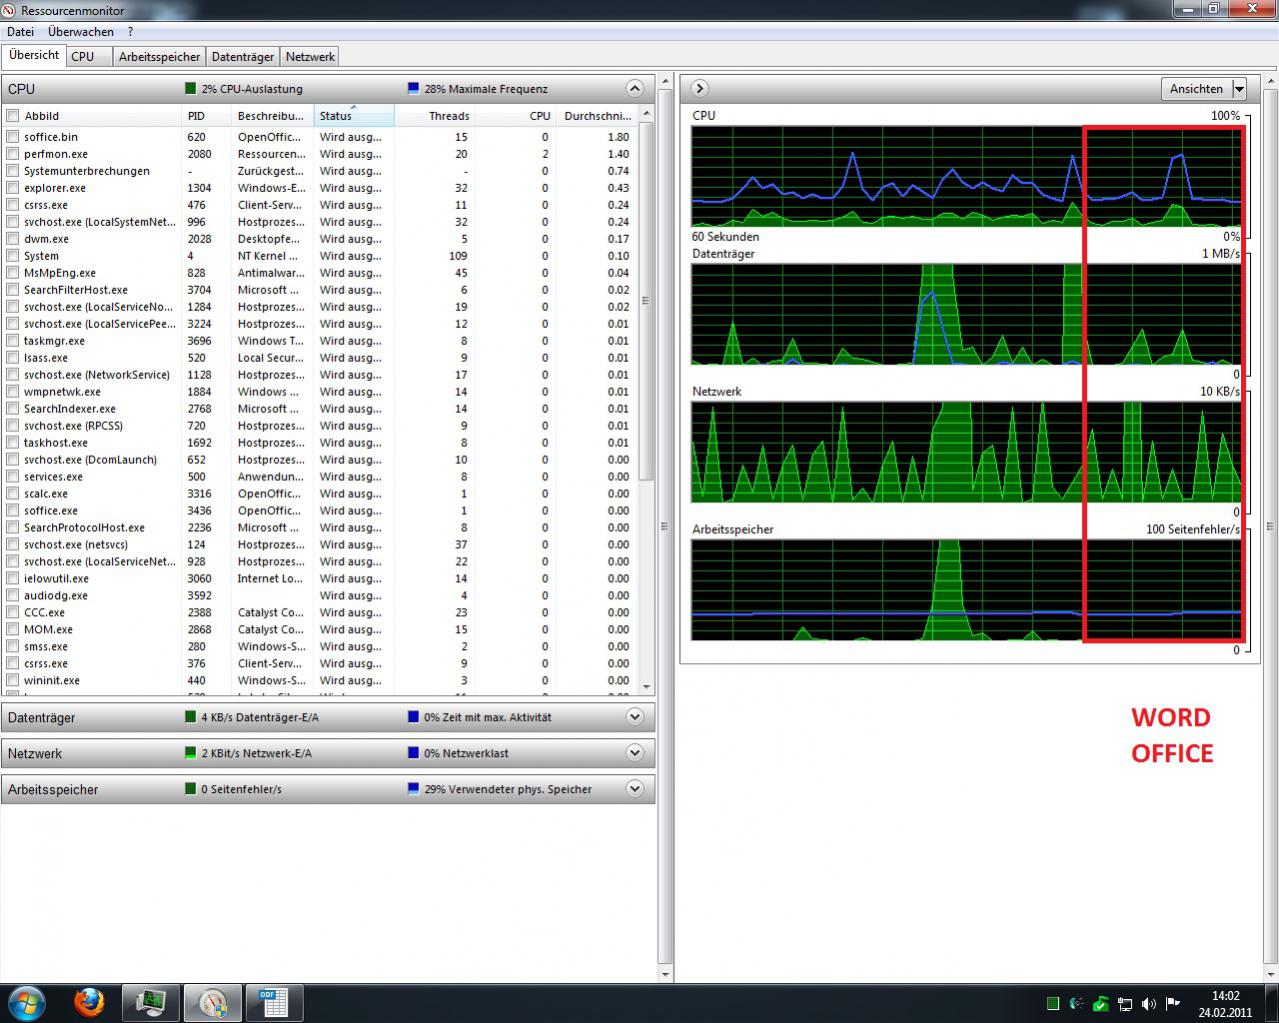Tick the dwm.exe checkbox

(13, 239)
